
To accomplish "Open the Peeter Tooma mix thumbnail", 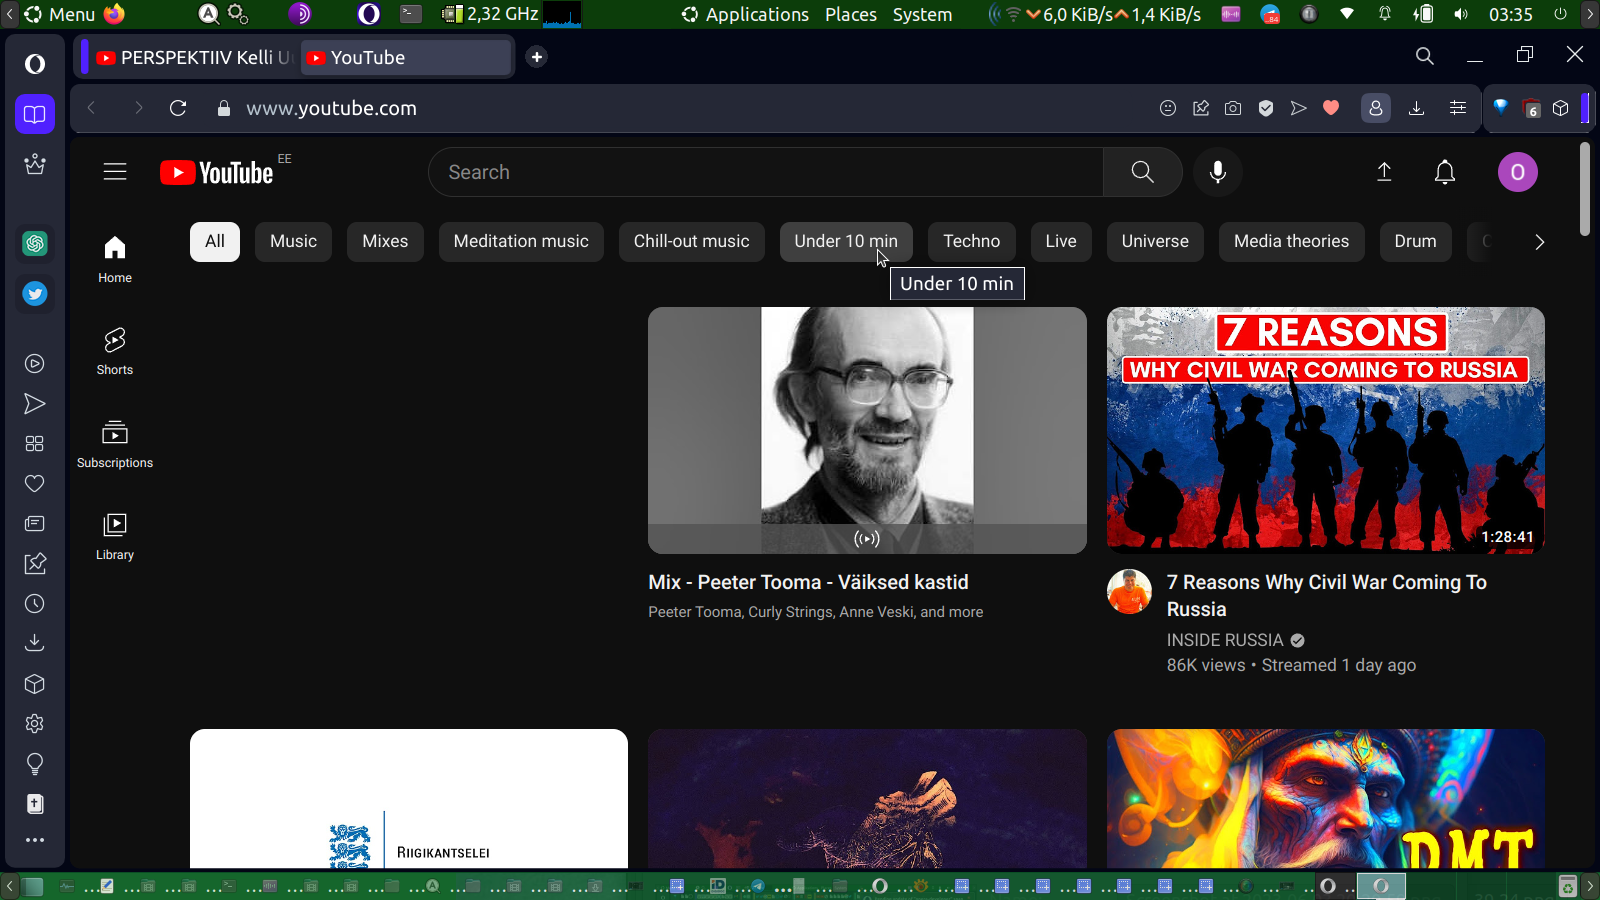I will 867,430.
